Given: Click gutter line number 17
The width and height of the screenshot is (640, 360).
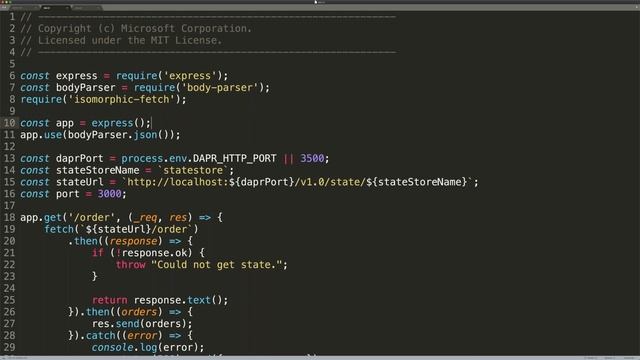Looking at the screenshot, I should coord(9,206).
